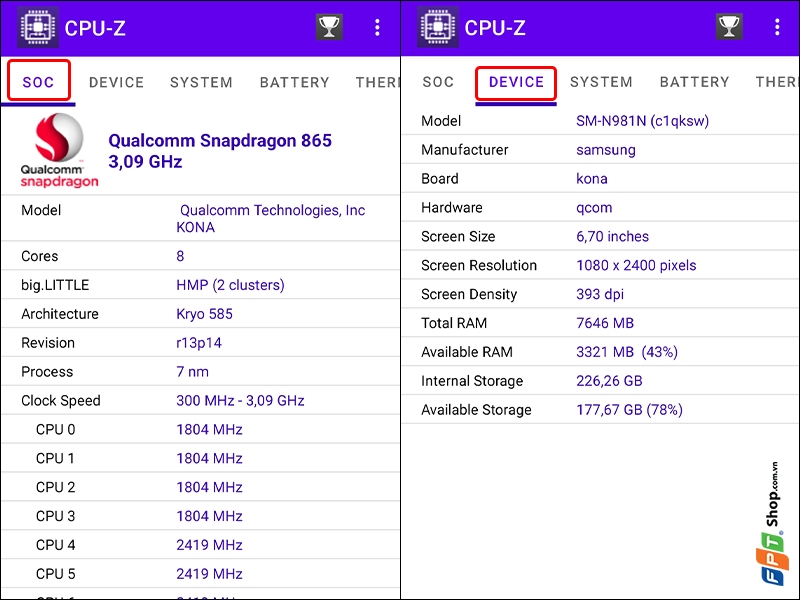Viewport: 800px width, 600px height.
Task: Tap the trophy icon in right CPU-Z screen
Action: (729, 27)
